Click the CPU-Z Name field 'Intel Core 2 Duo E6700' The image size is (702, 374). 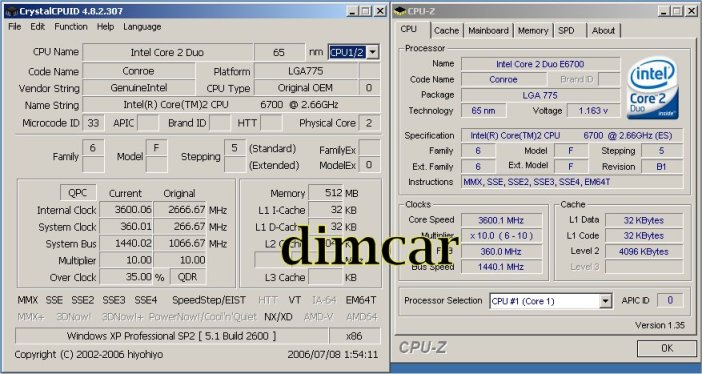[x=540, y=64]
